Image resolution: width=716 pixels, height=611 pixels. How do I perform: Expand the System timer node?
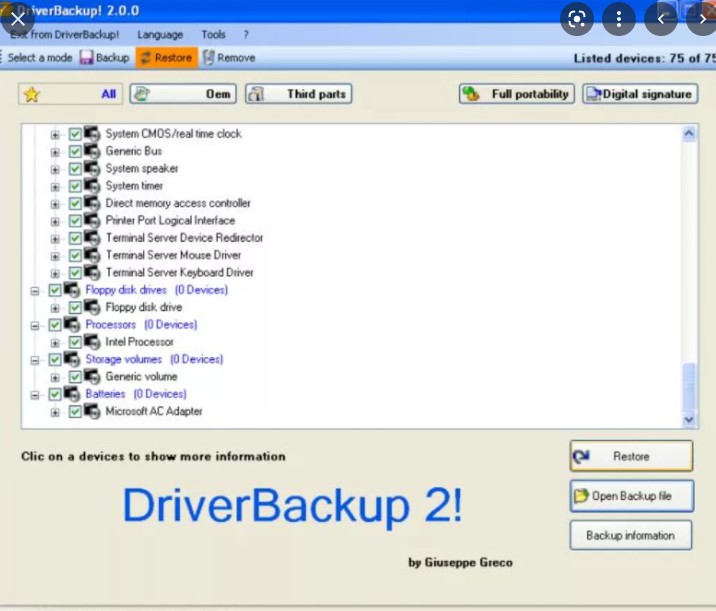pyautogui.click(x=55, y=187)
